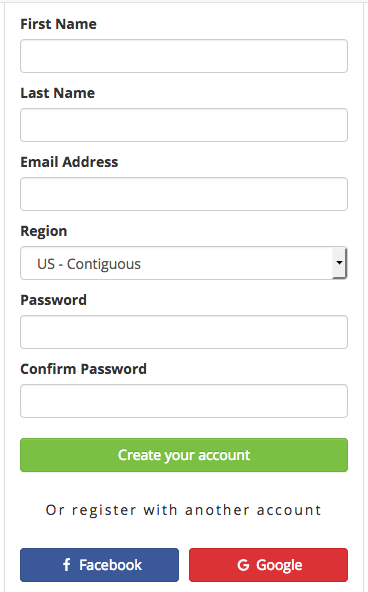Click the Confirm Password label
Viewport: 368px width, 592px height.
click(x=83, y=369)
